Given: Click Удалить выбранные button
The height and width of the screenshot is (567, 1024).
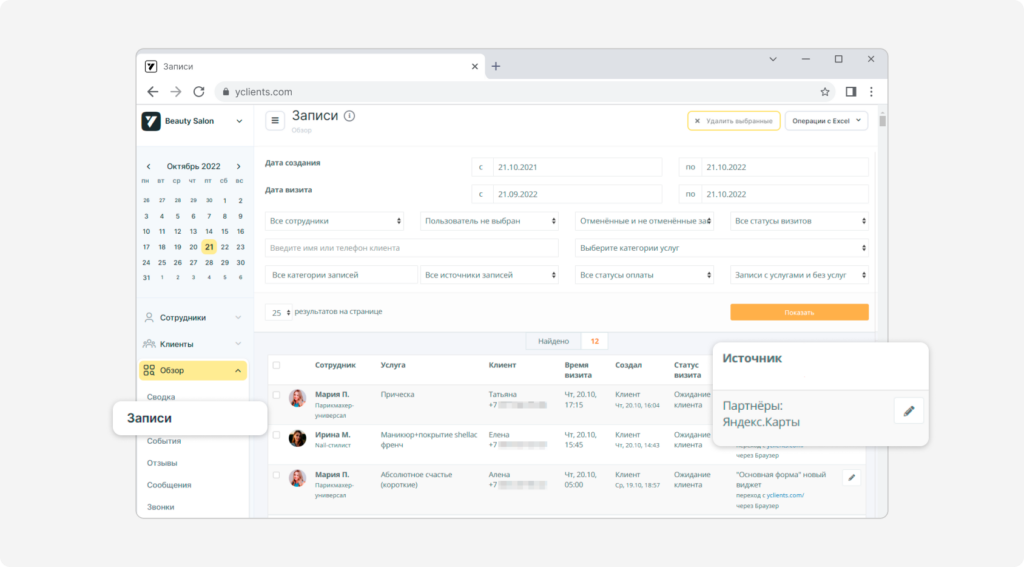Looking at the screenshot, I should point(733,121).
